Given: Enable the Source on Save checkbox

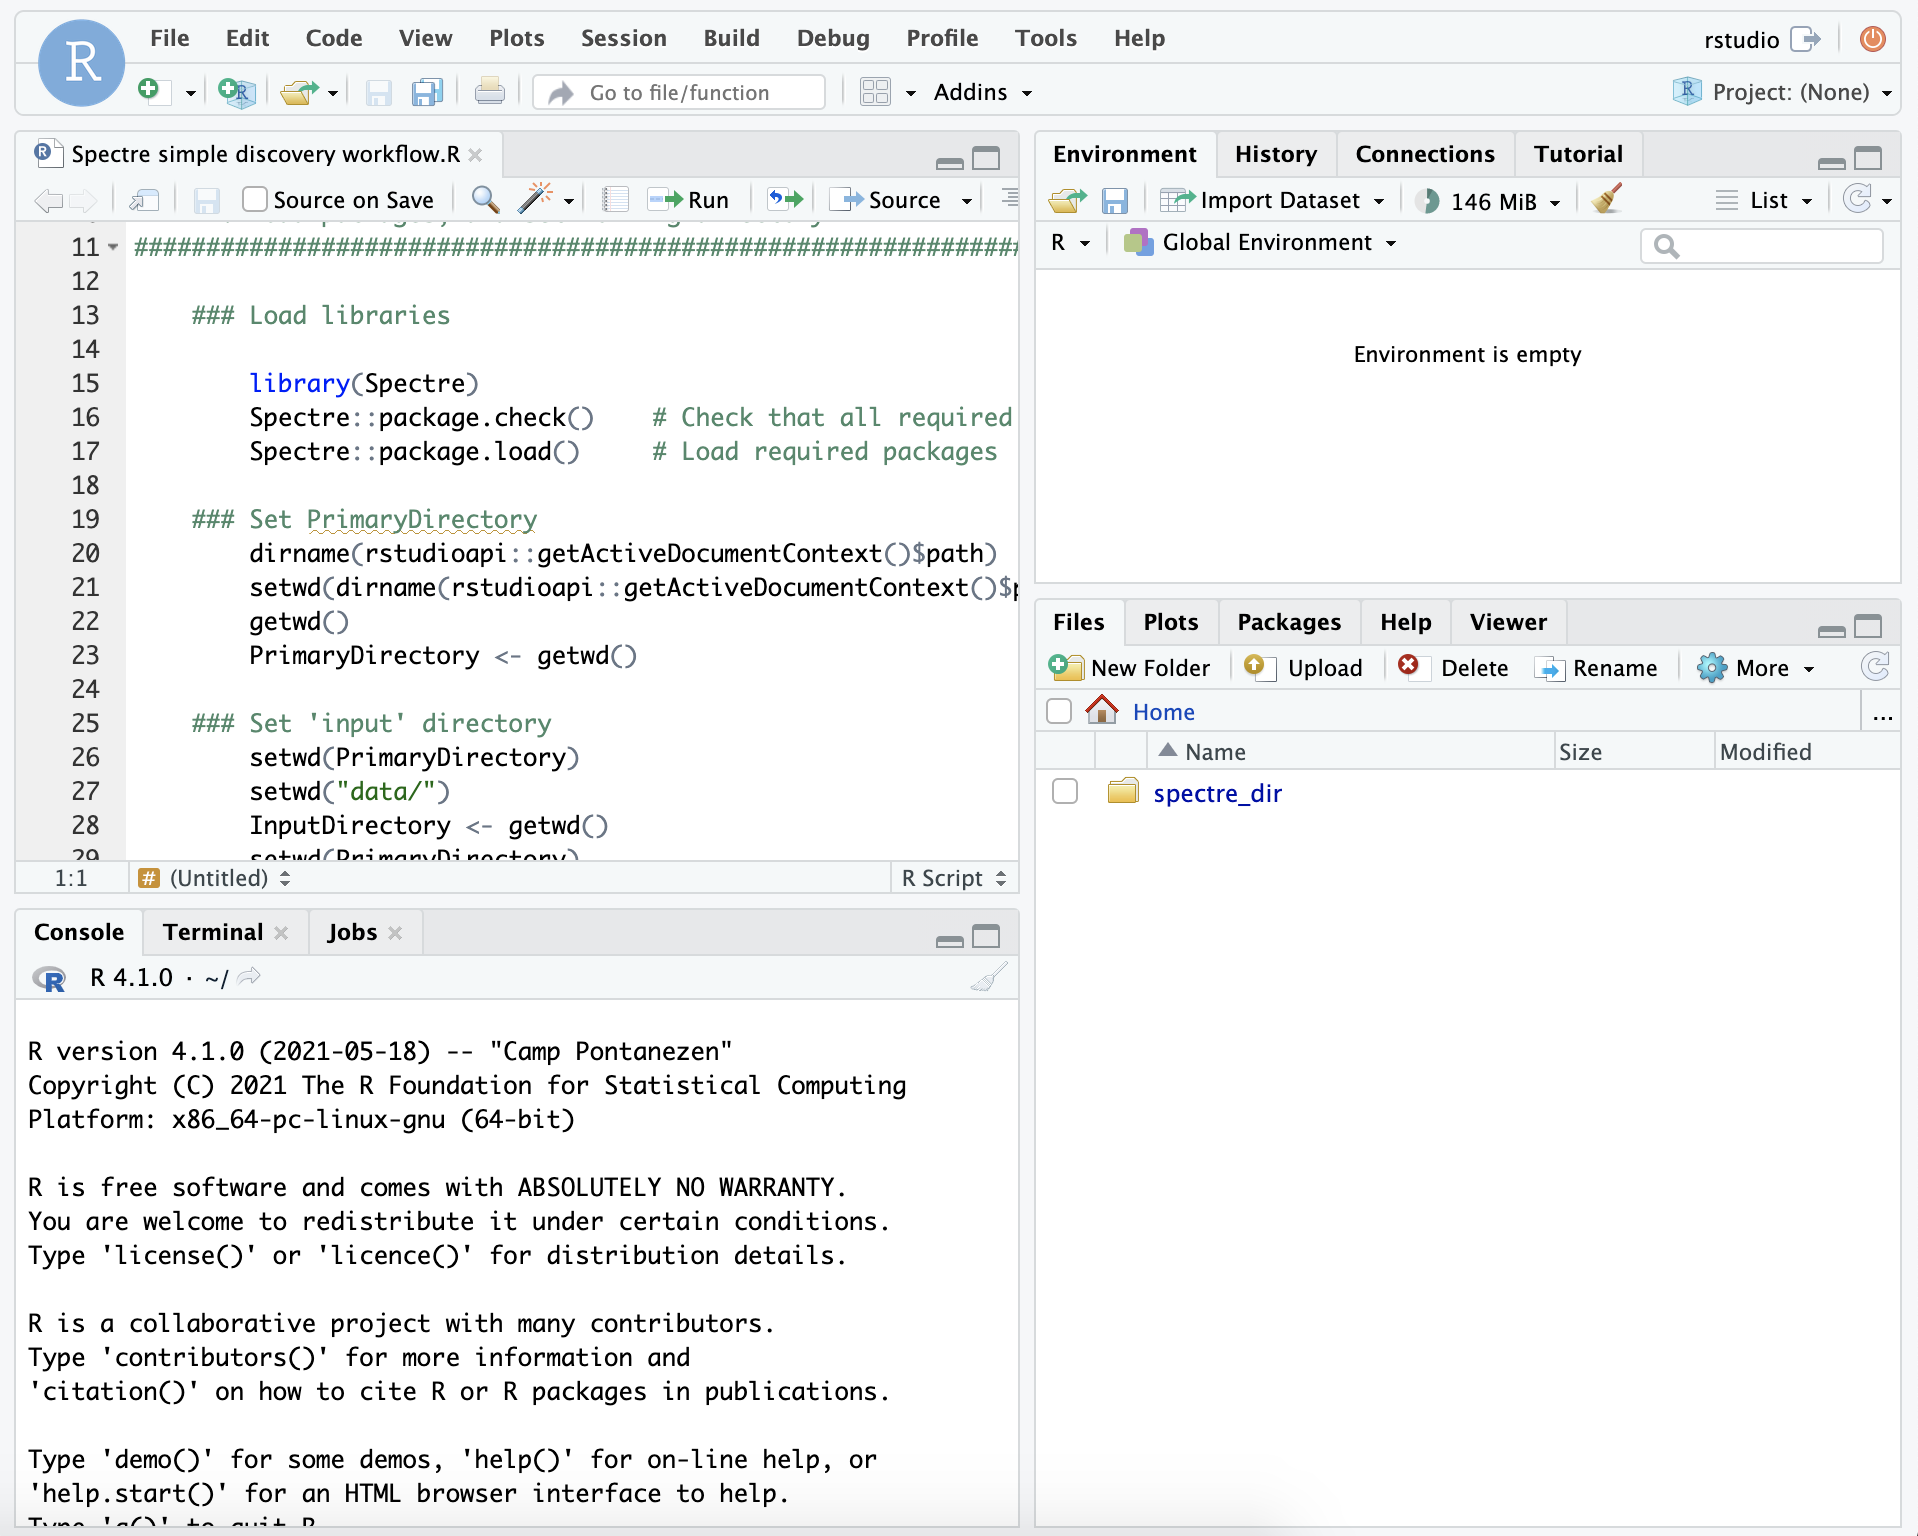Looking at the screenshot, I should point(255,200).
